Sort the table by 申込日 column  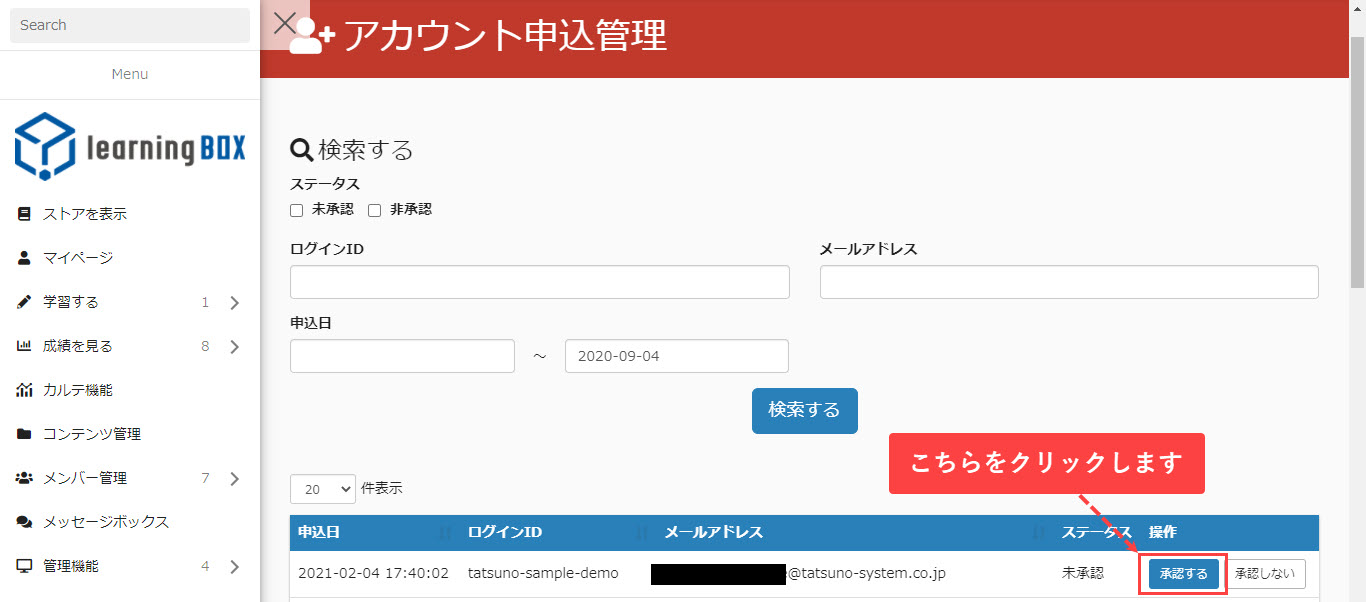click(x=444, y=533)
